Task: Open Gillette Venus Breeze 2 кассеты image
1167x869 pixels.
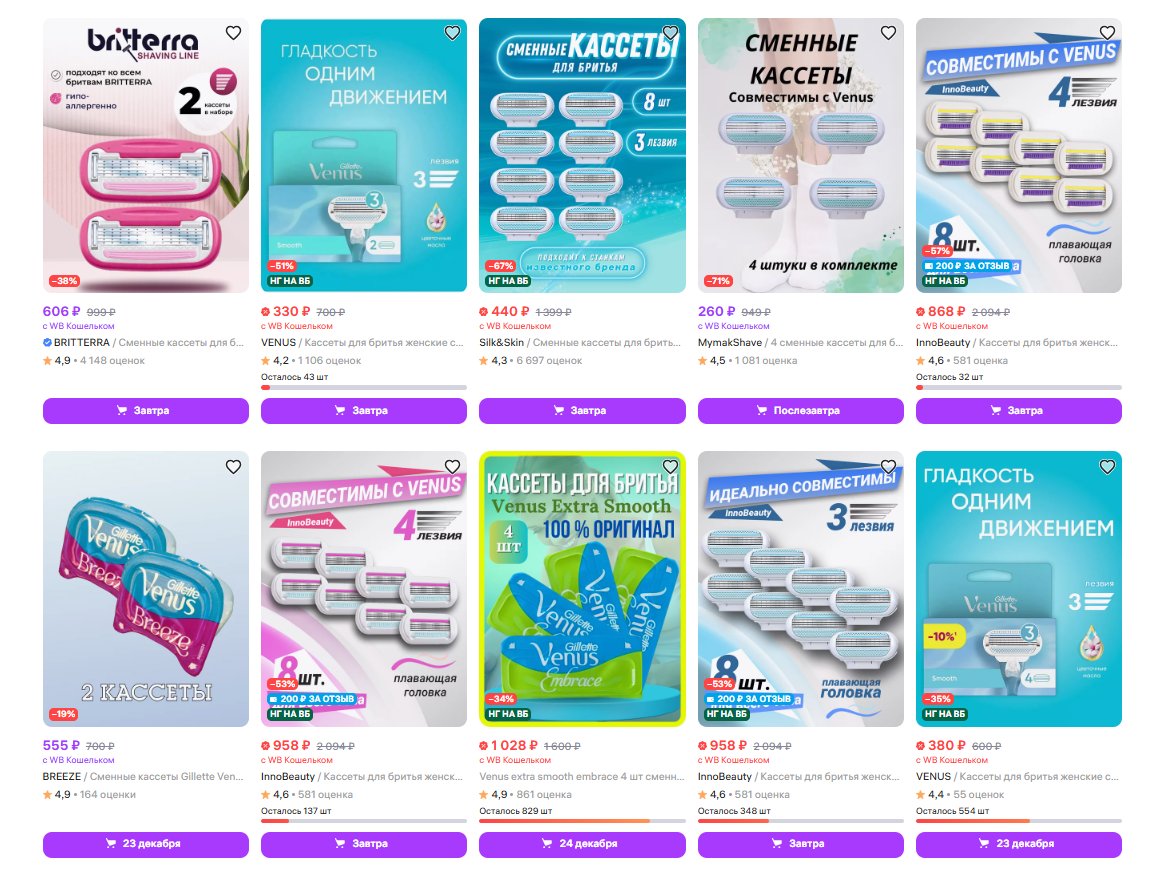Action: pos(146,589)
